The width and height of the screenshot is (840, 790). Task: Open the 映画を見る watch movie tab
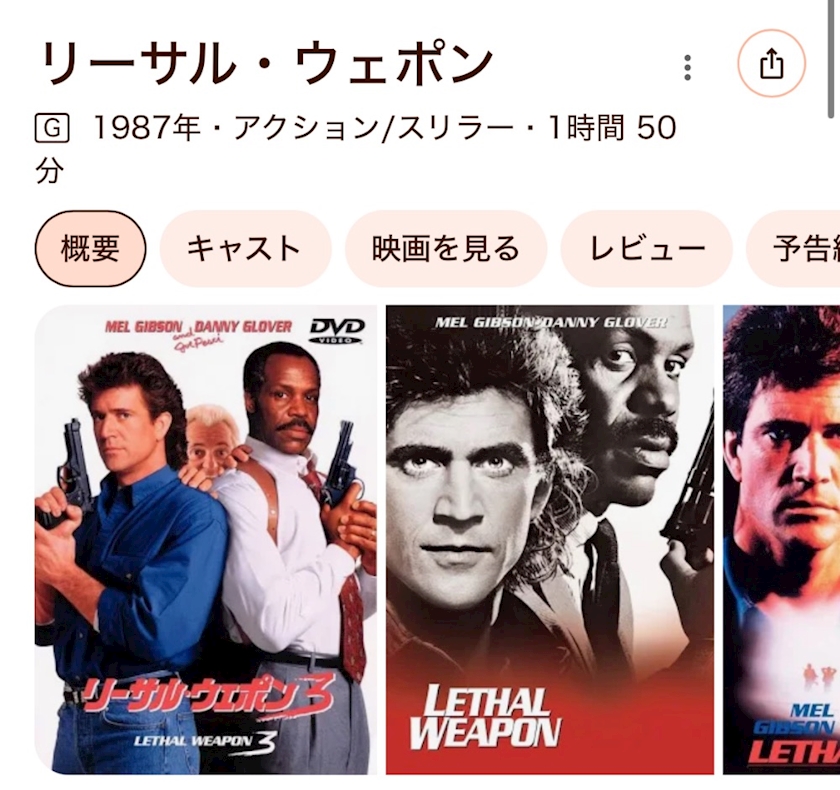[446, 249]
